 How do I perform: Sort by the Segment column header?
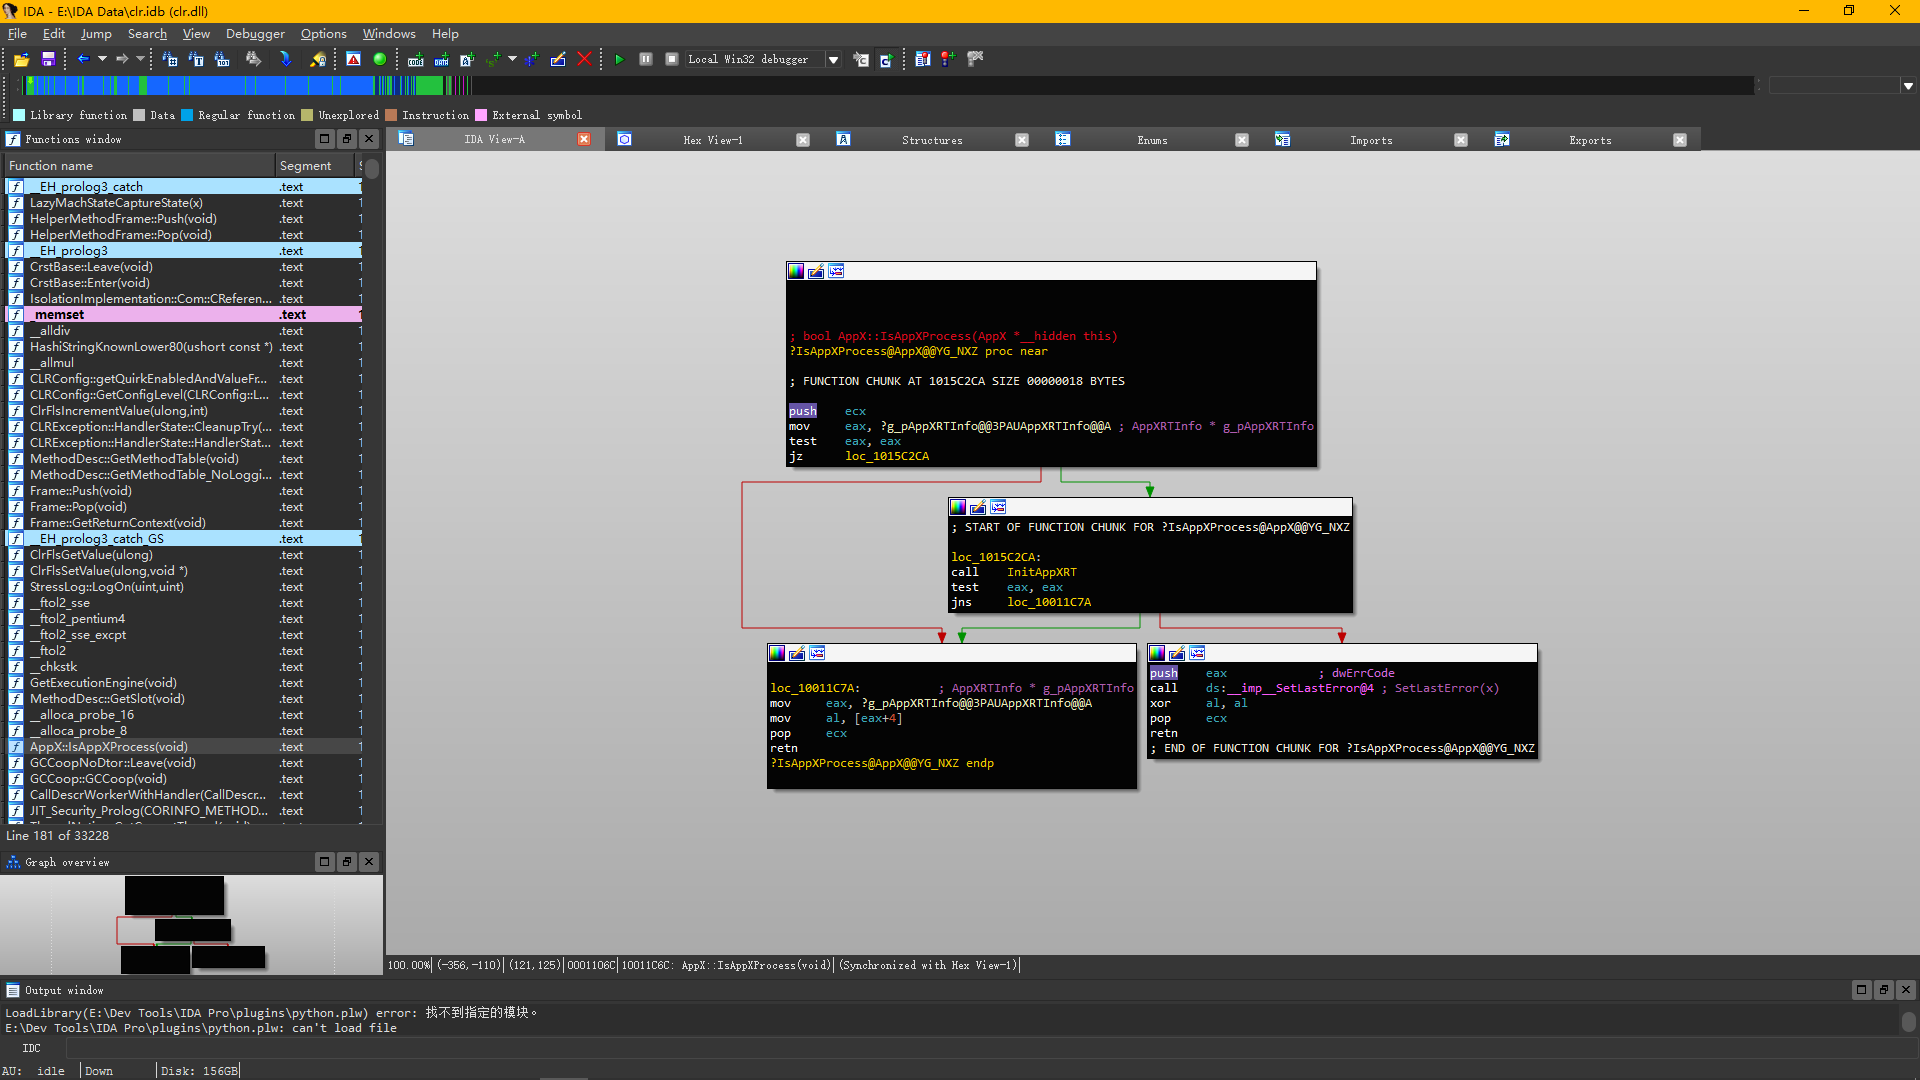pyautogui.click(x=305, y=166)
